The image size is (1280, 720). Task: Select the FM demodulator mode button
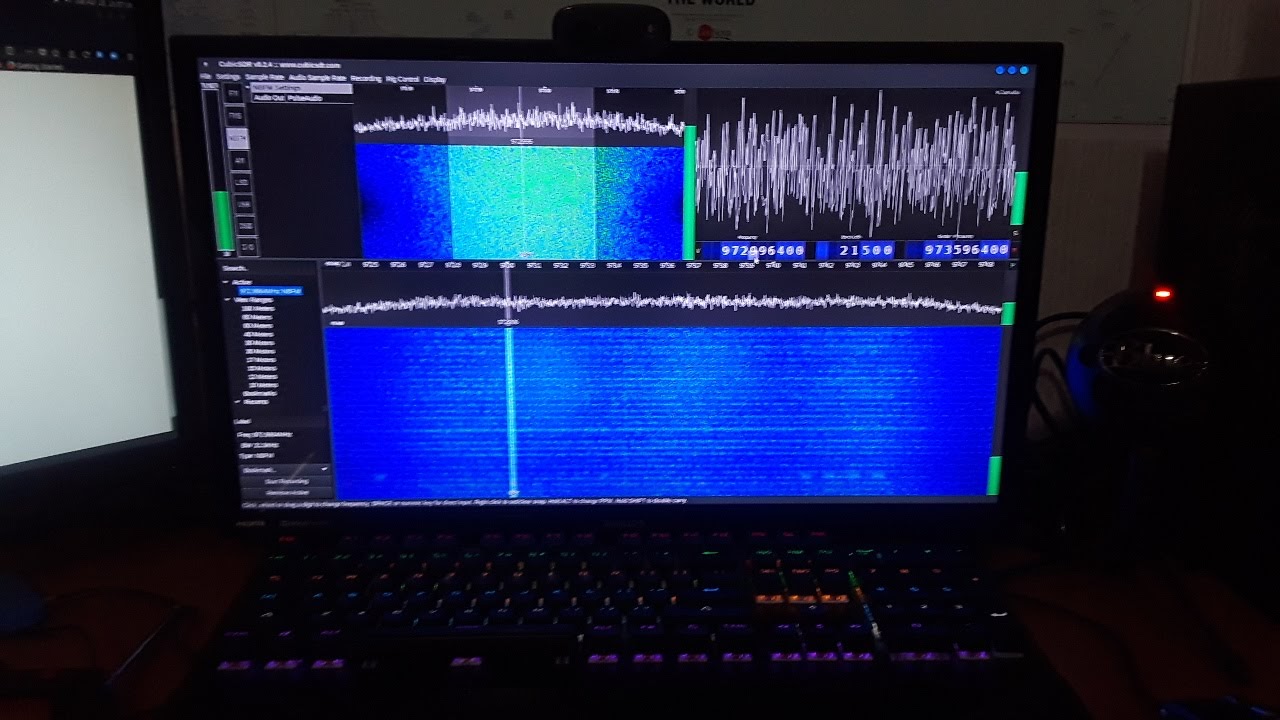tap(234, 93)
